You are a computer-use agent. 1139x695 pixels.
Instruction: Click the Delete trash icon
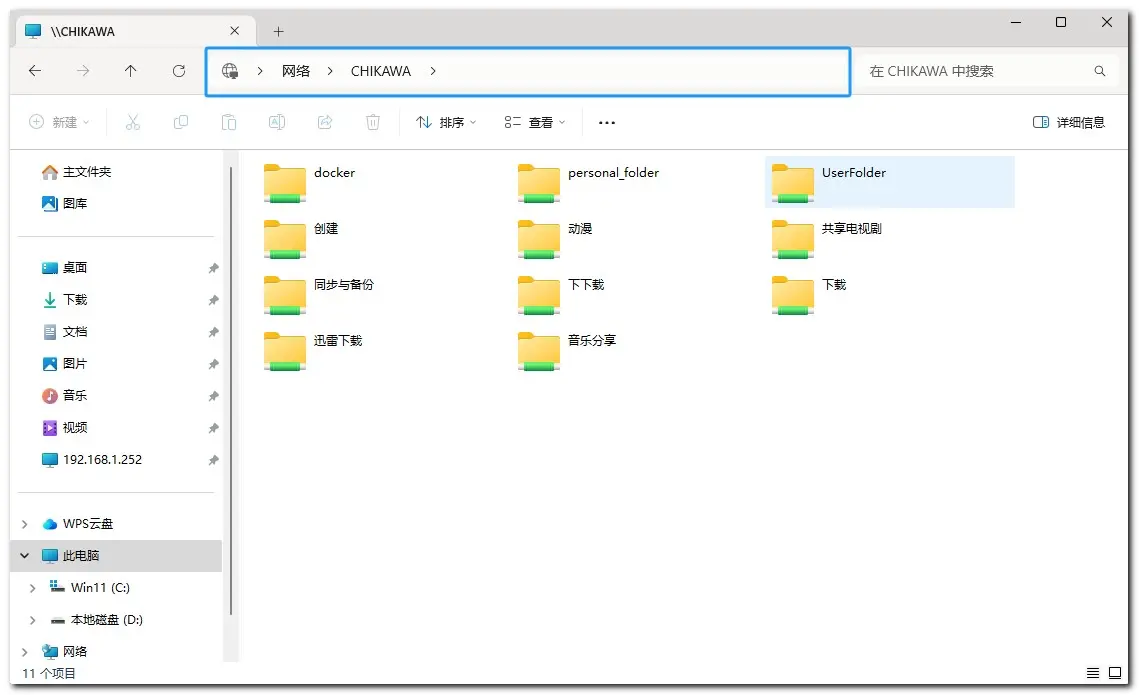click(x=372, y=122)
